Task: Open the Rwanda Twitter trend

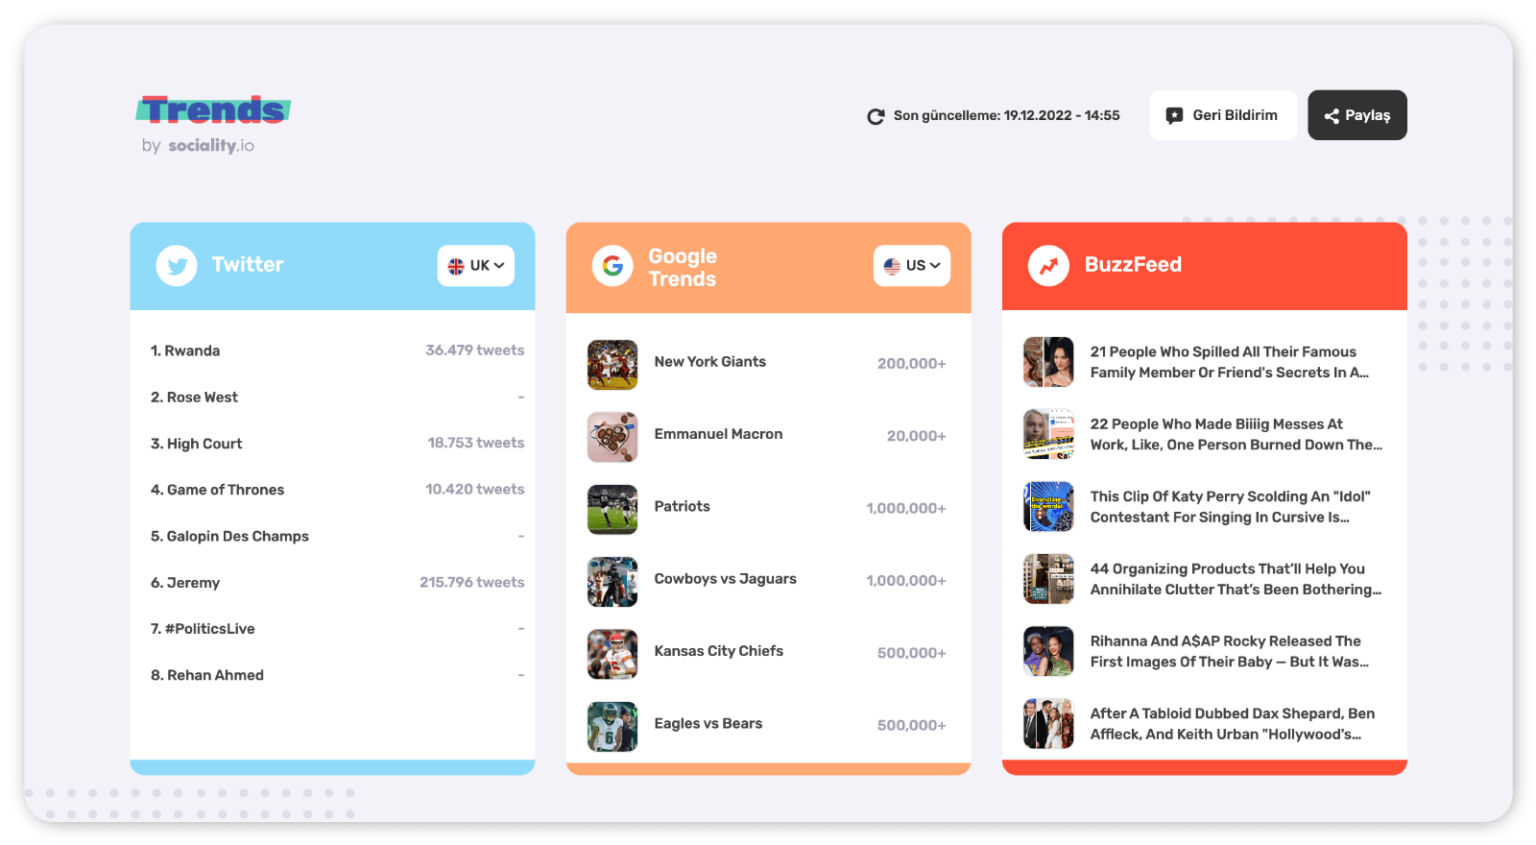Action: click(x=185, y=351)
